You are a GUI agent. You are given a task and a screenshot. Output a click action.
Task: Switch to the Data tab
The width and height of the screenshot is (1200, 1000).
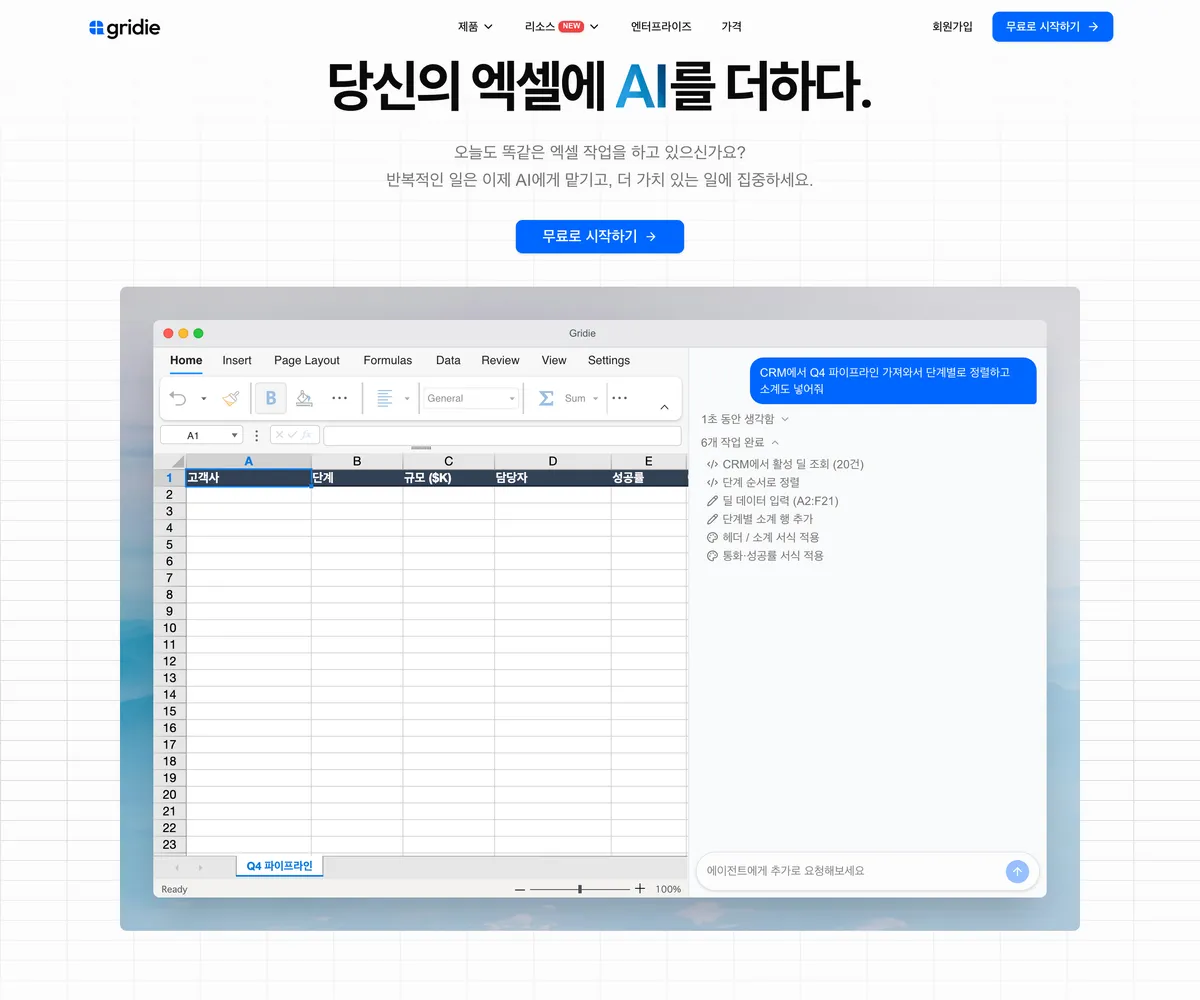pyautogui.click(x=448, y=360)
